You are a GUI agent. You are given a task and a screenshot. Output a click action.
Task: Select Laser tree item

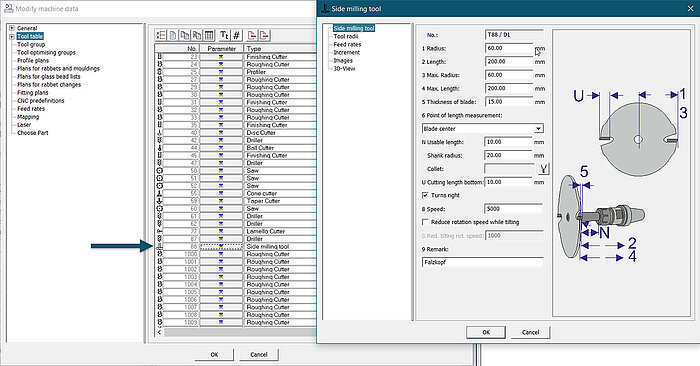click(x=24, y=125)
